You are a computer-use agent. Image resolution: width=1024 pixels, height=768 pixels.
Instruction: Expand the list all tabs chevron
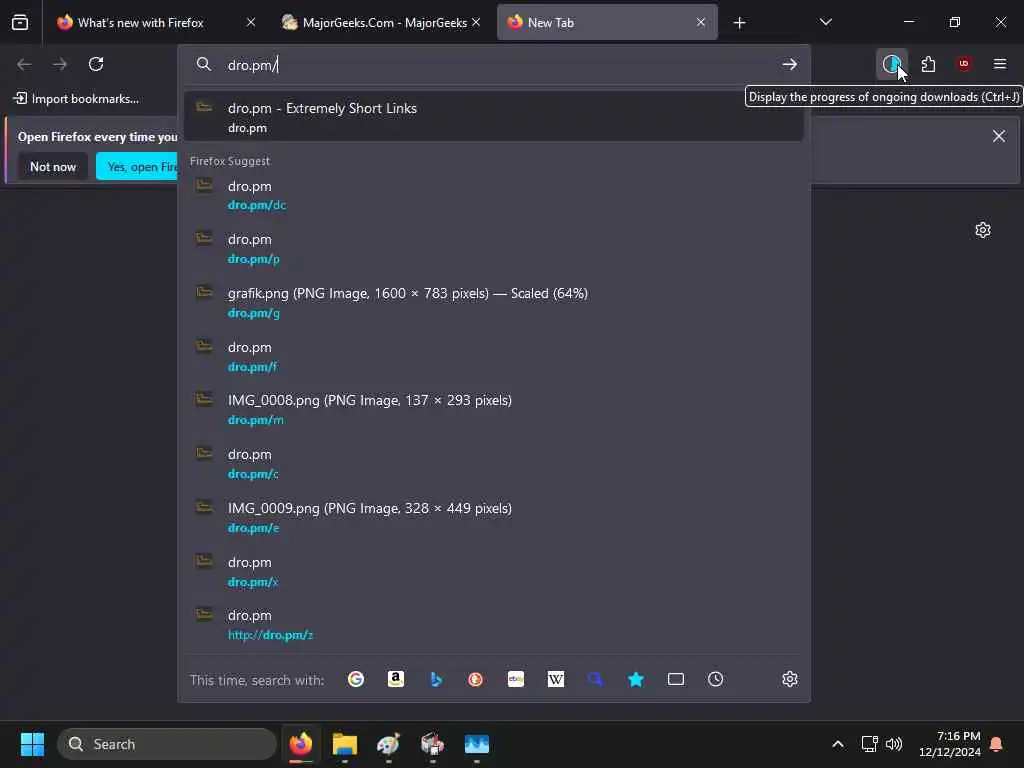(825, 22)
